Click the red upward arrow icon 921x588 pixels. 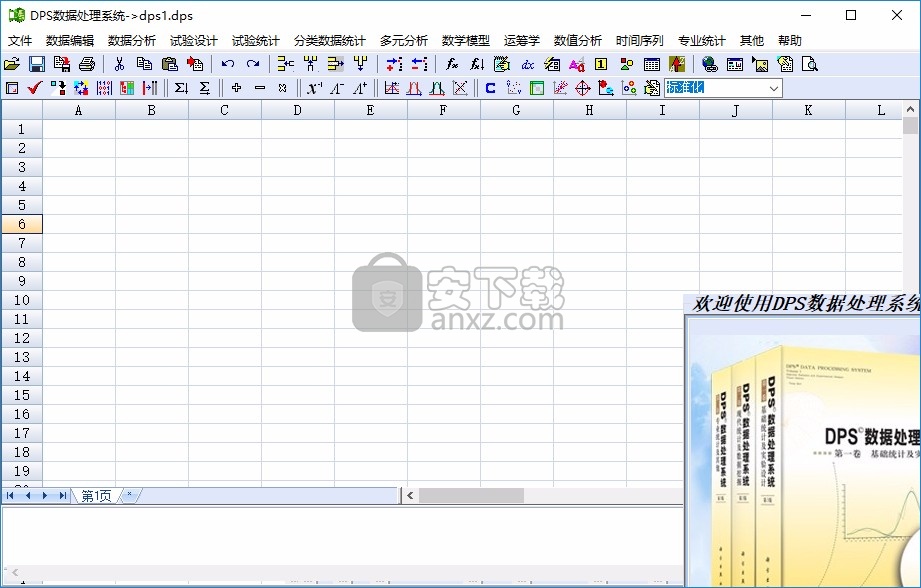click(x=677, y=64)
